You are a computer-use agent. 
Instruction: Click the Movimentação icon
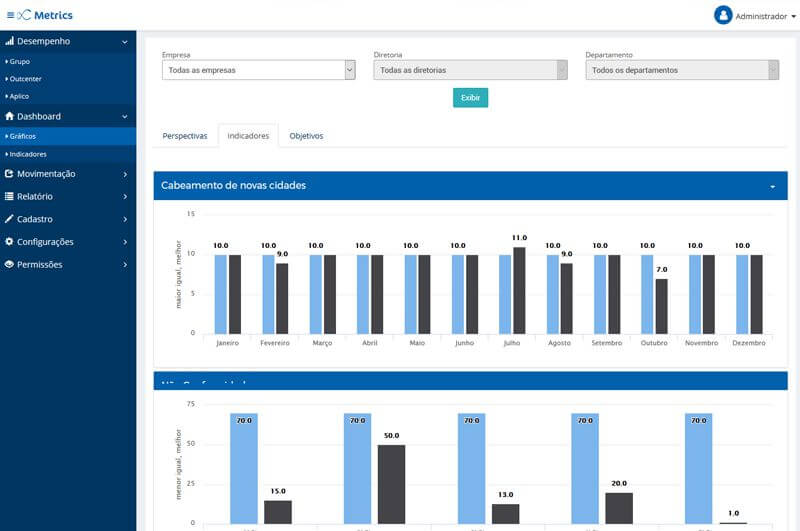[x=9, y=173]
